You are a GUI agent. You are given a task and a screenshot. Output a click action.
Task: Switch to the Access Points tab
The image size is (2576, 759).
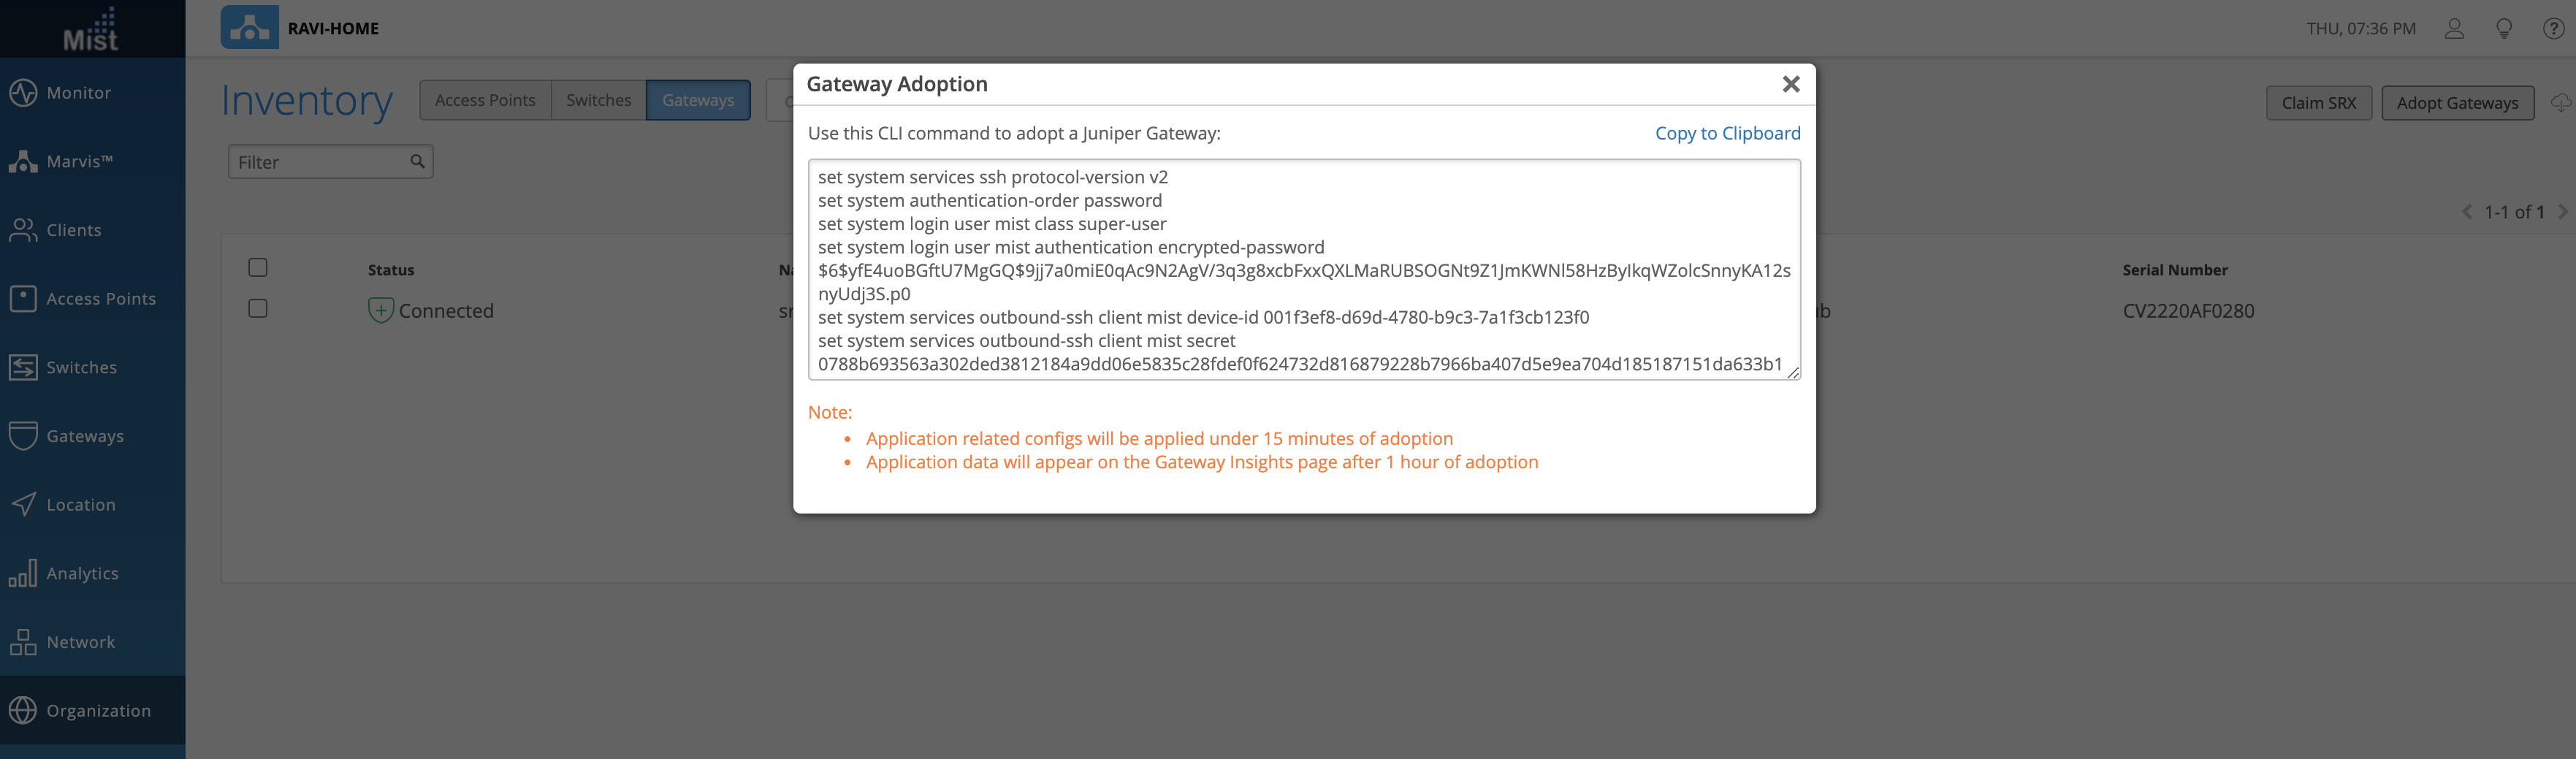pos(485,100)
